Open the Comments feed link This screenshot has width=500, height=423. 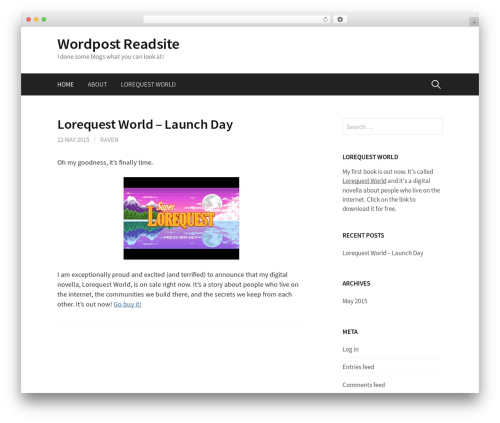[x=364, y=385]
